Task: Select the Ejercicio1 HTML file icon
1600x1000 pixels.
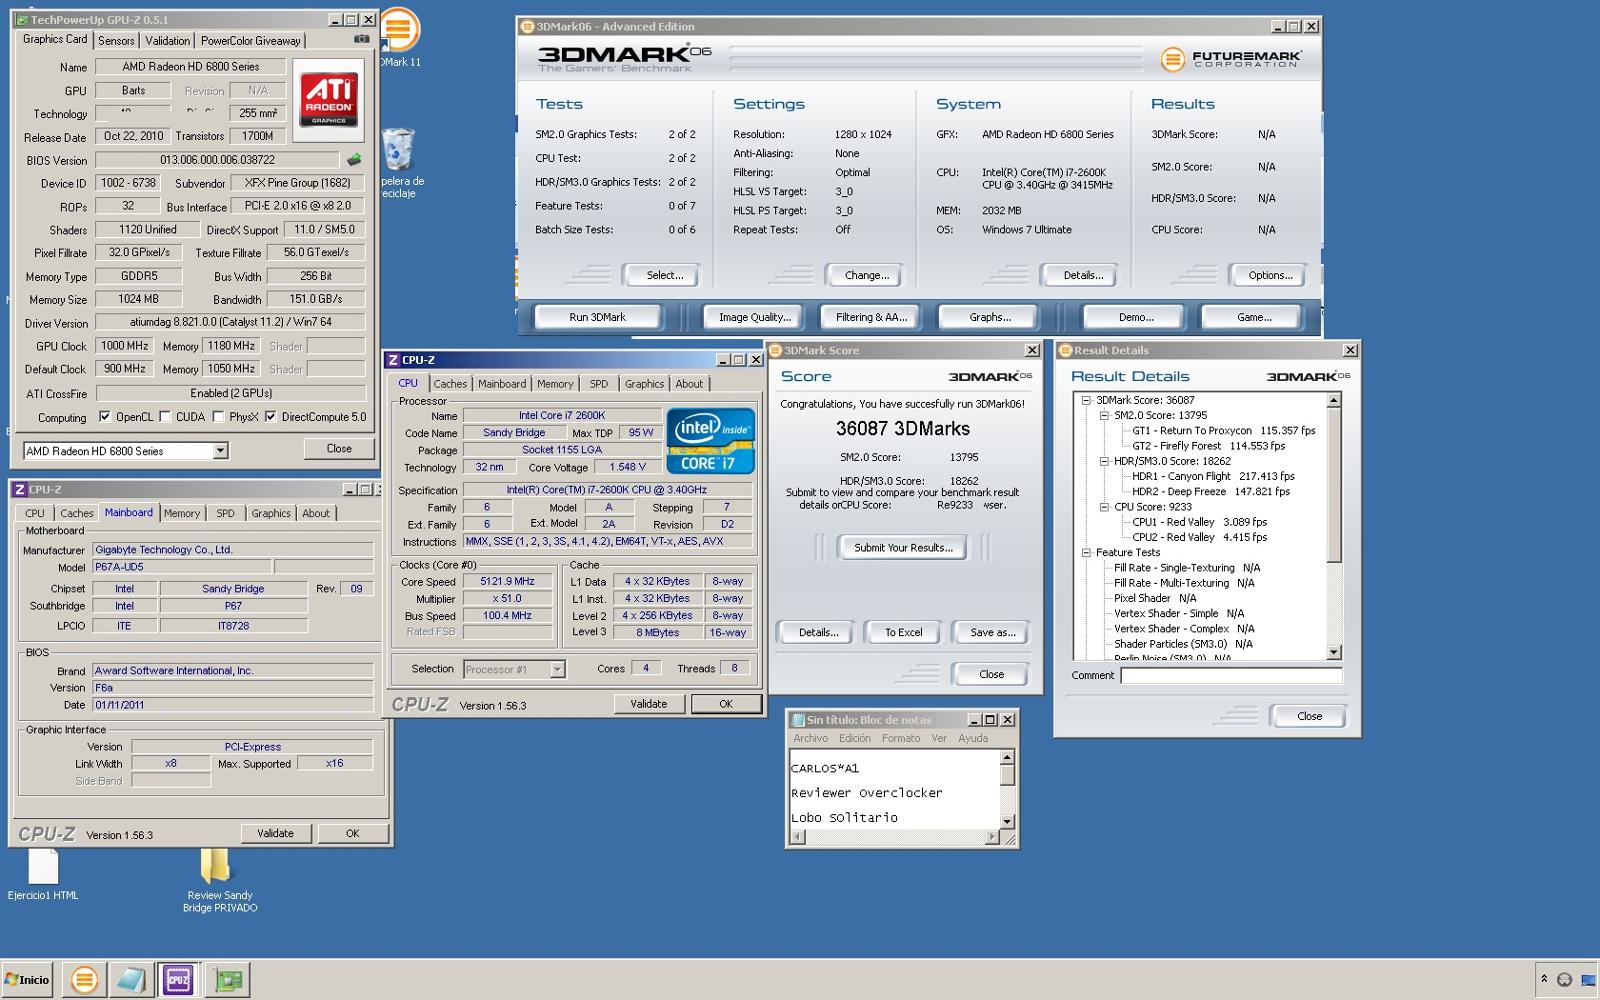Action: [x=43, y=875]
